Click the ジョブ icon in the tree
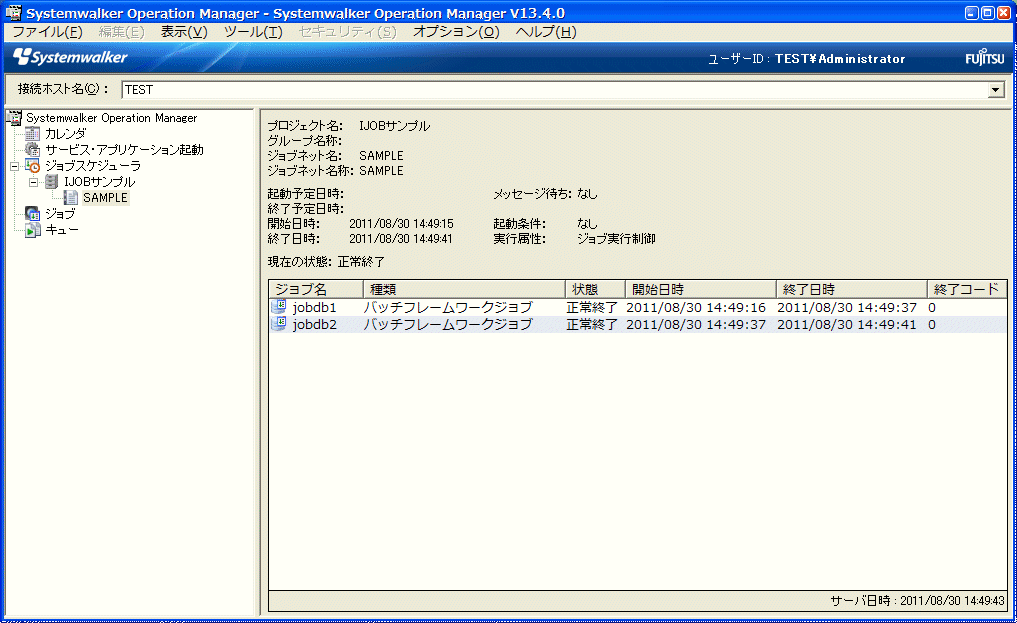 (x=32, y=214)
